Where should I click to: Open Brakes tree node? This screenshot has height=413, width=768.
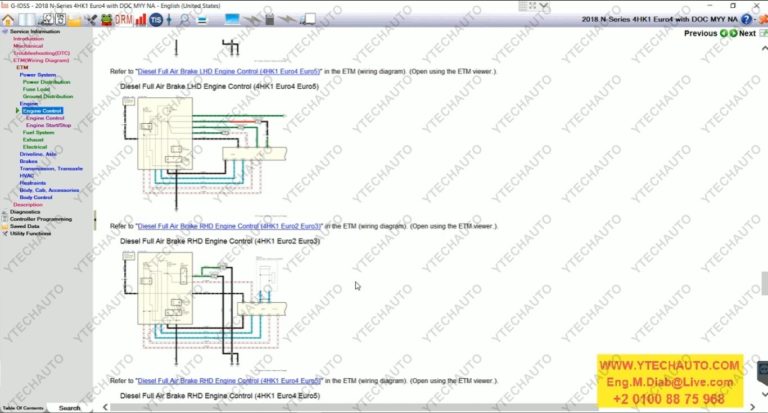point(28,161)
